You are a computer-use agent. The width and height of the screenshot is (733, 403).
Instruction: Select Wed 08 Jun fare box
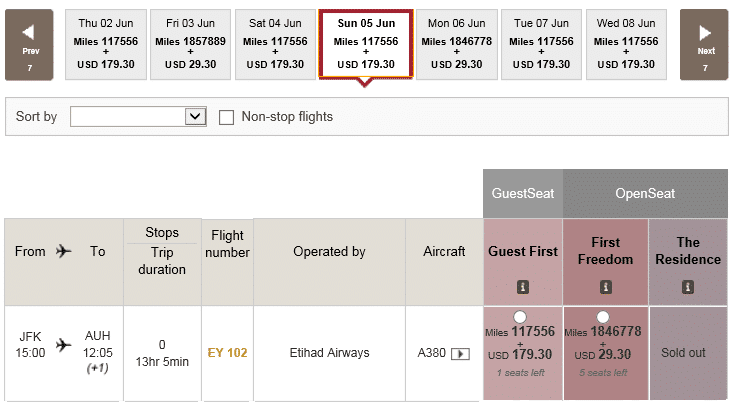[x=626, y=44]
